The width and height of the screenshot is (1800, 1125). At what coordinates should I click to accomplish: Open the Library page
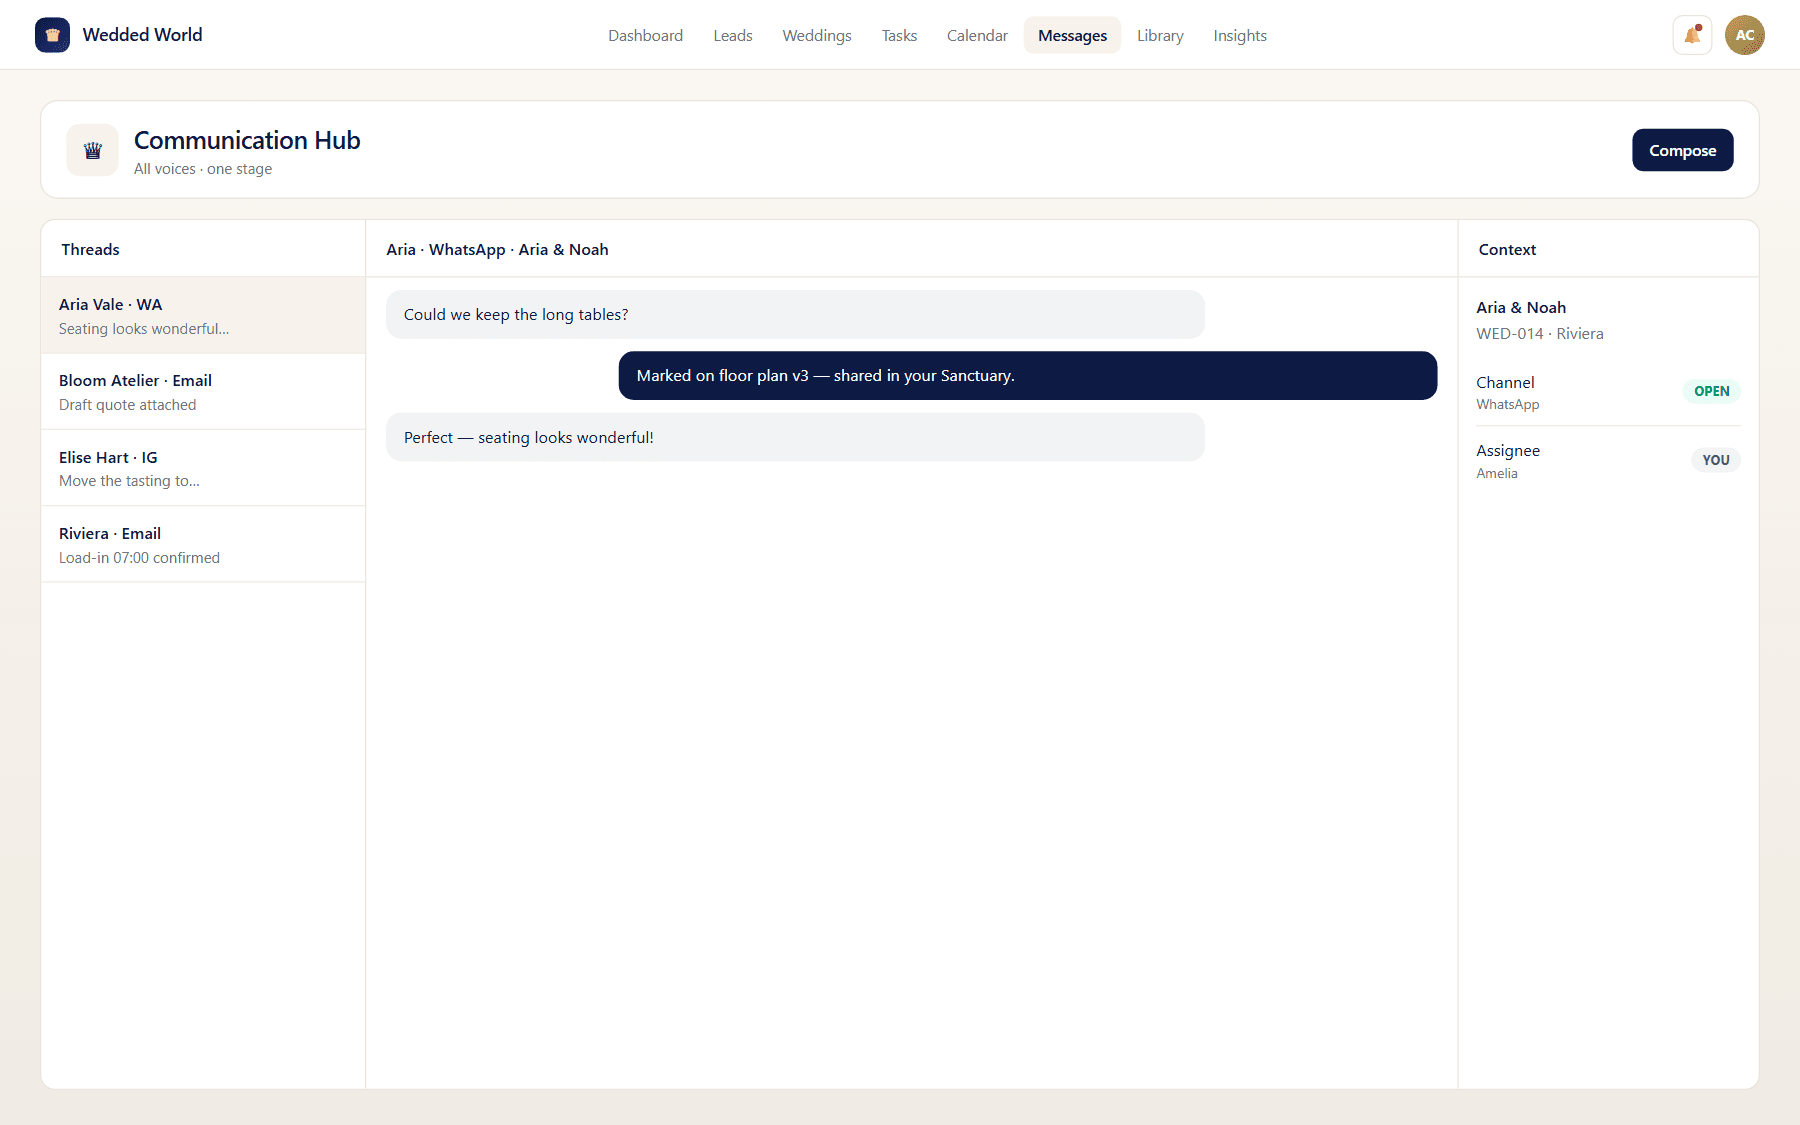pos(1160,35)
